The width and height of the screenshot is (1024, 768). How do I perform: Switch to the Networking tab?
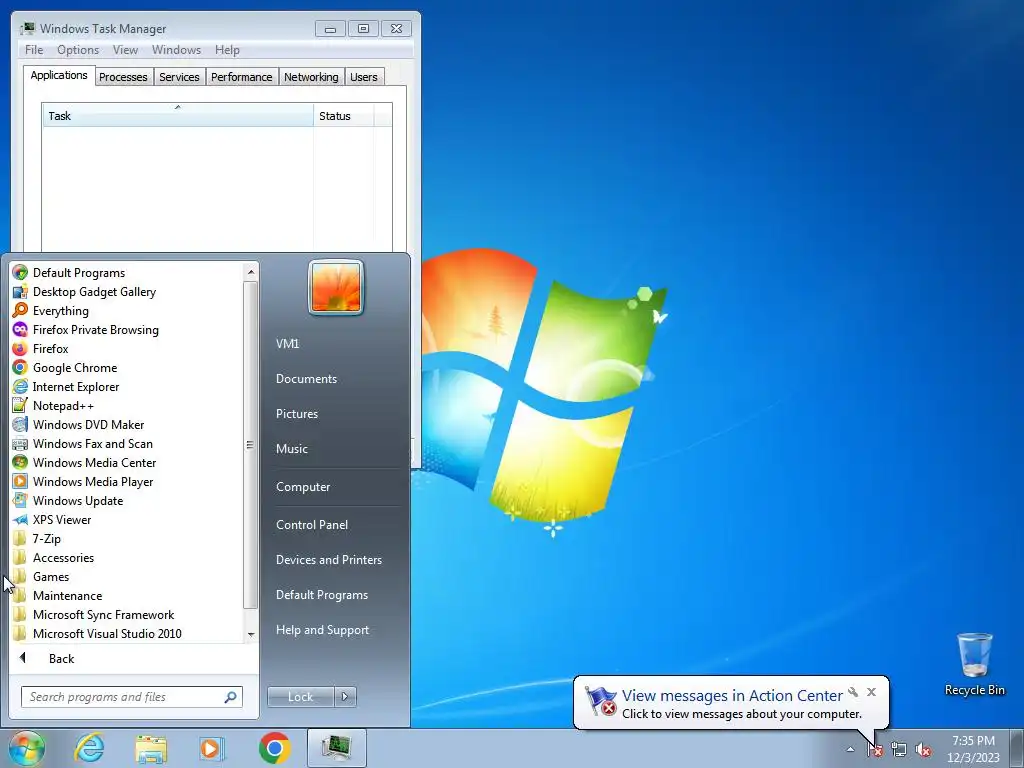(x=311, y=77)
